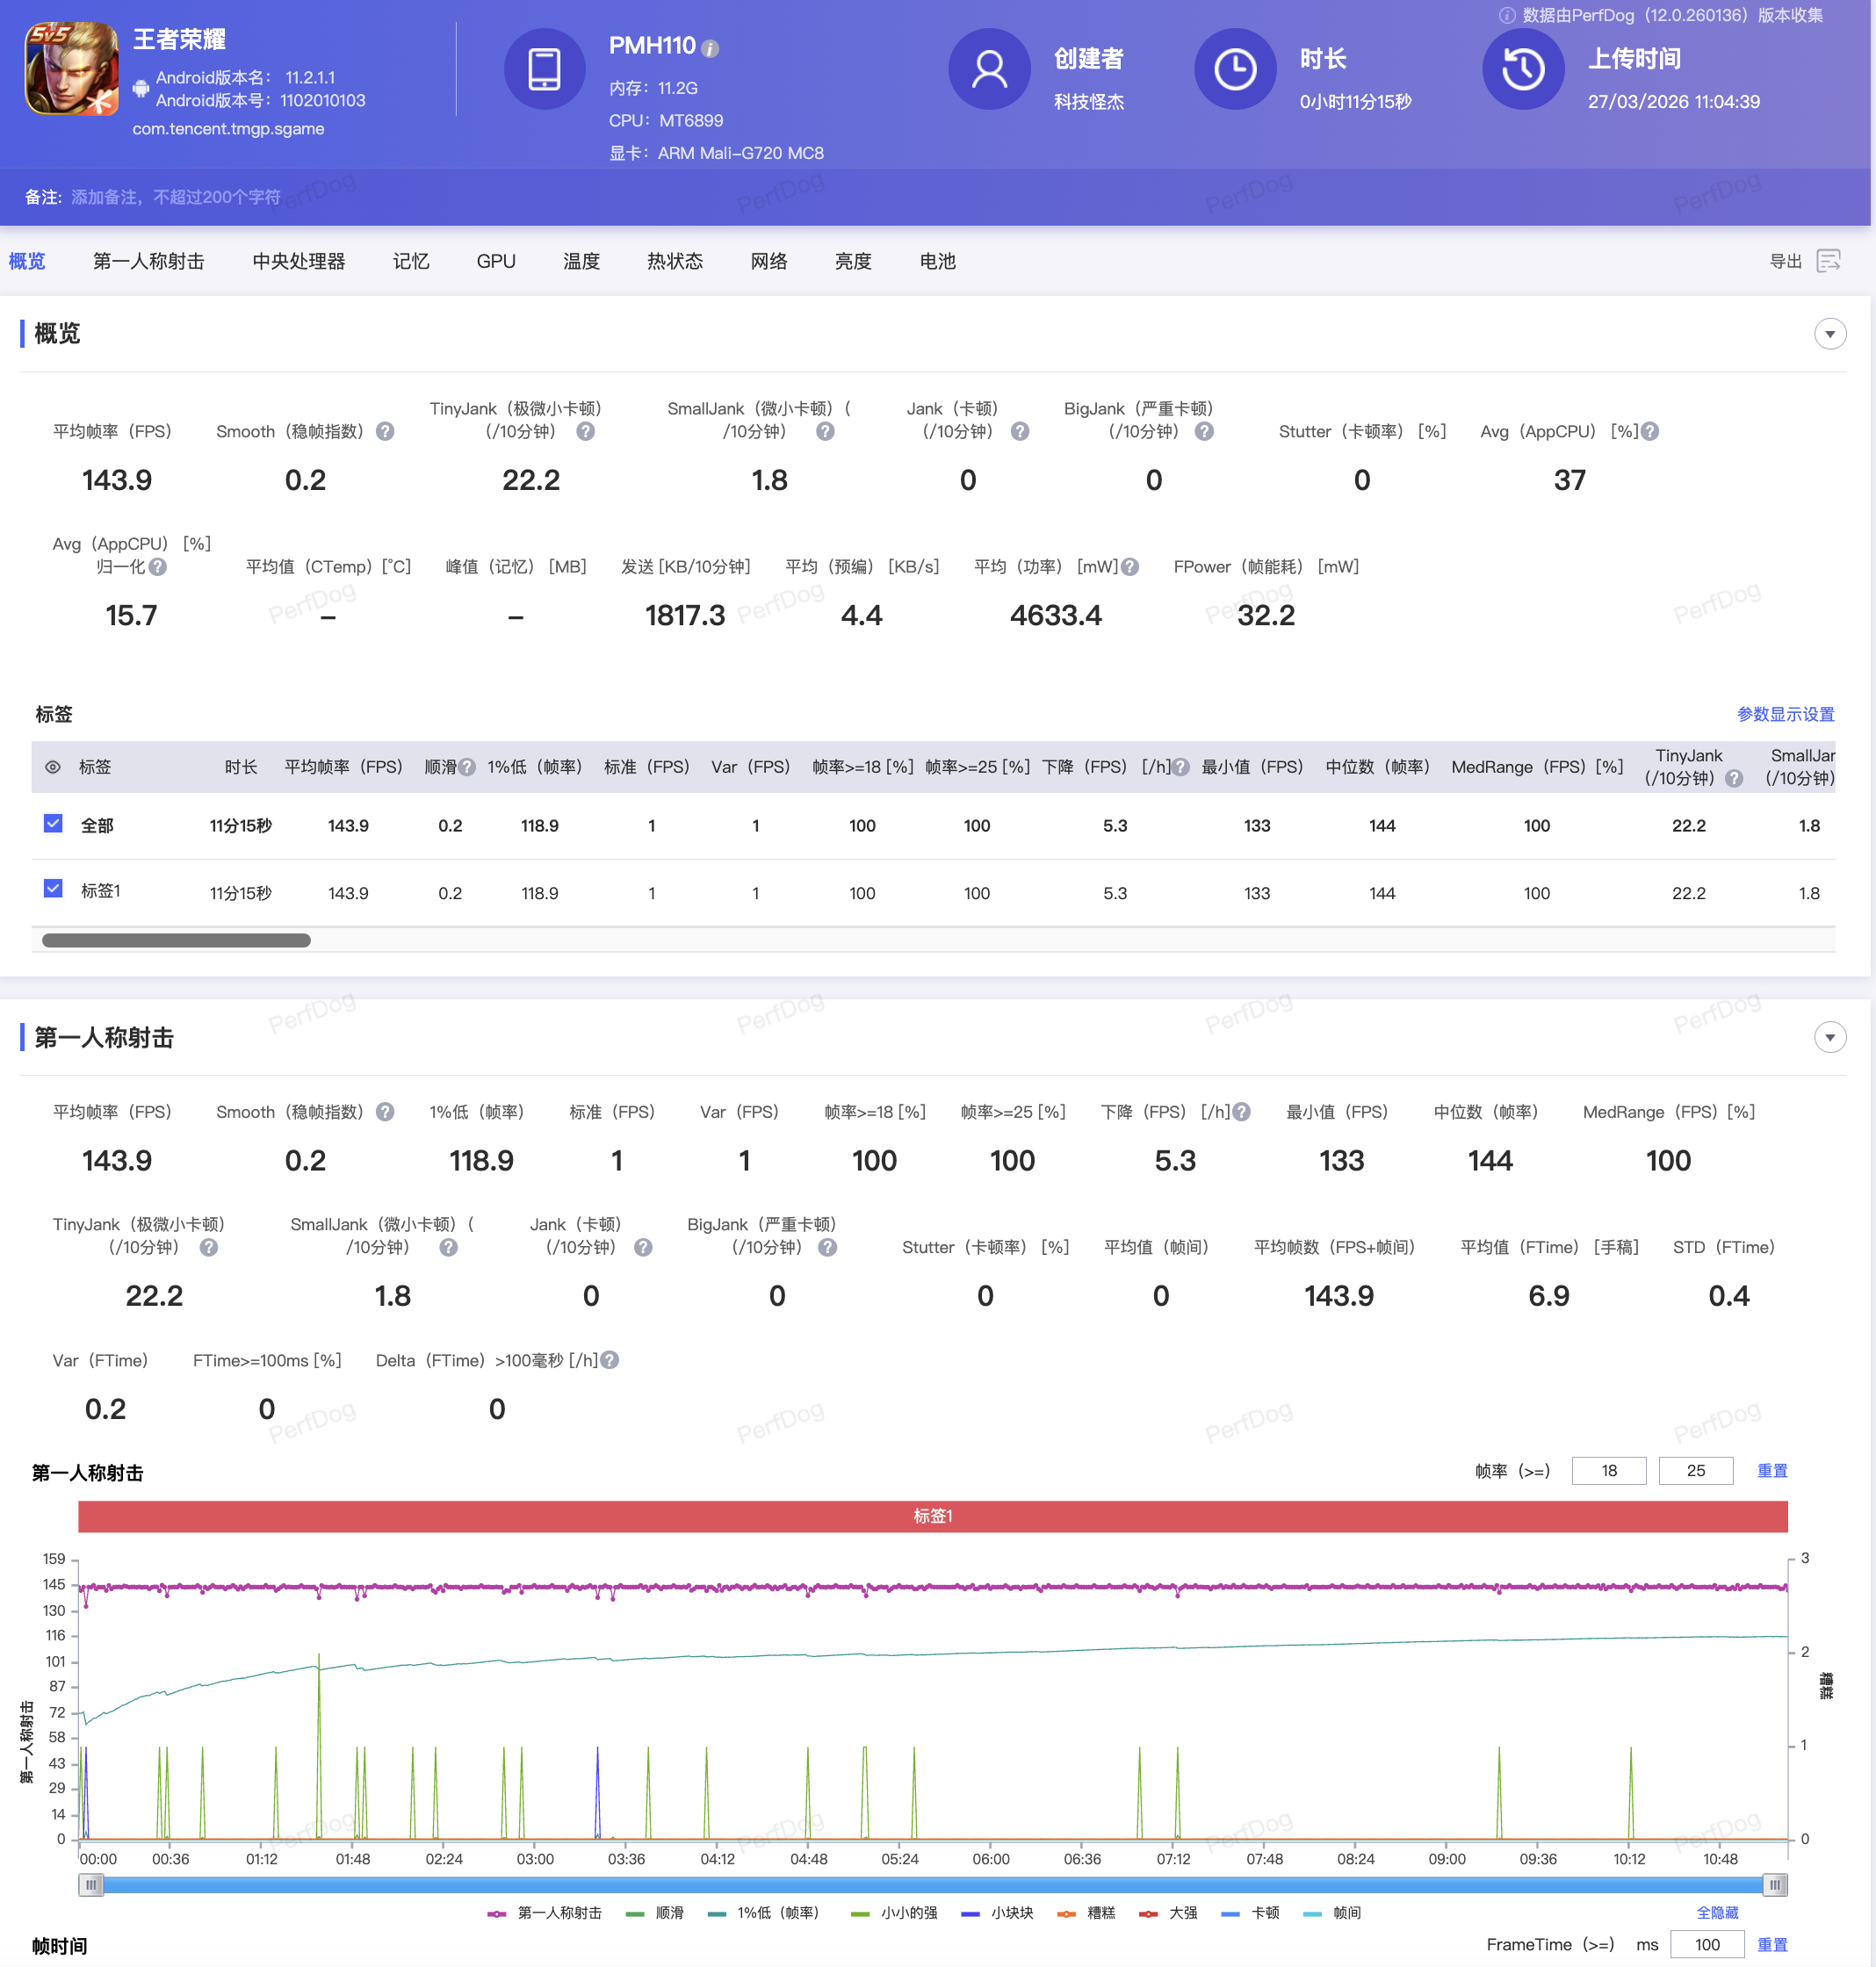Click the help icon beside Delta (FTime) >100毫秒
Screen dimensions: 1876x1967
coord(610,1360)
